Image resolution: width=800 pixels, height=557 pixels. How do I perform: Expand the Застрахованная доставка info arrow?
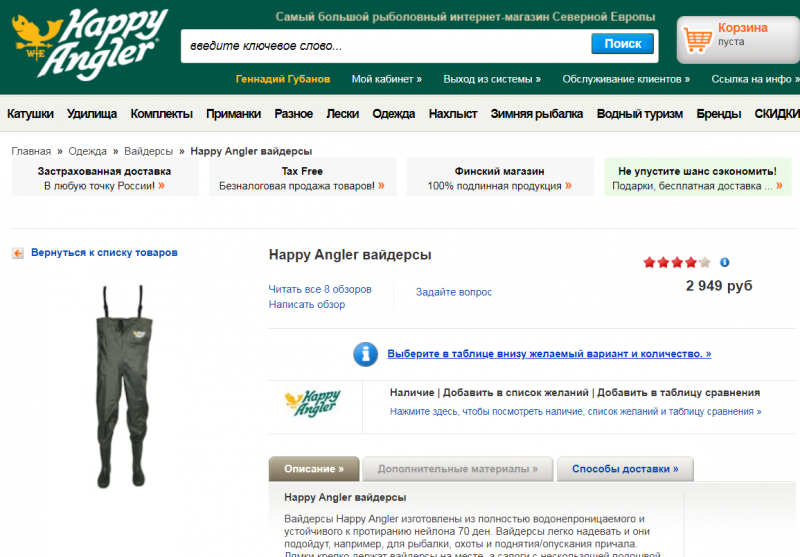161,186
